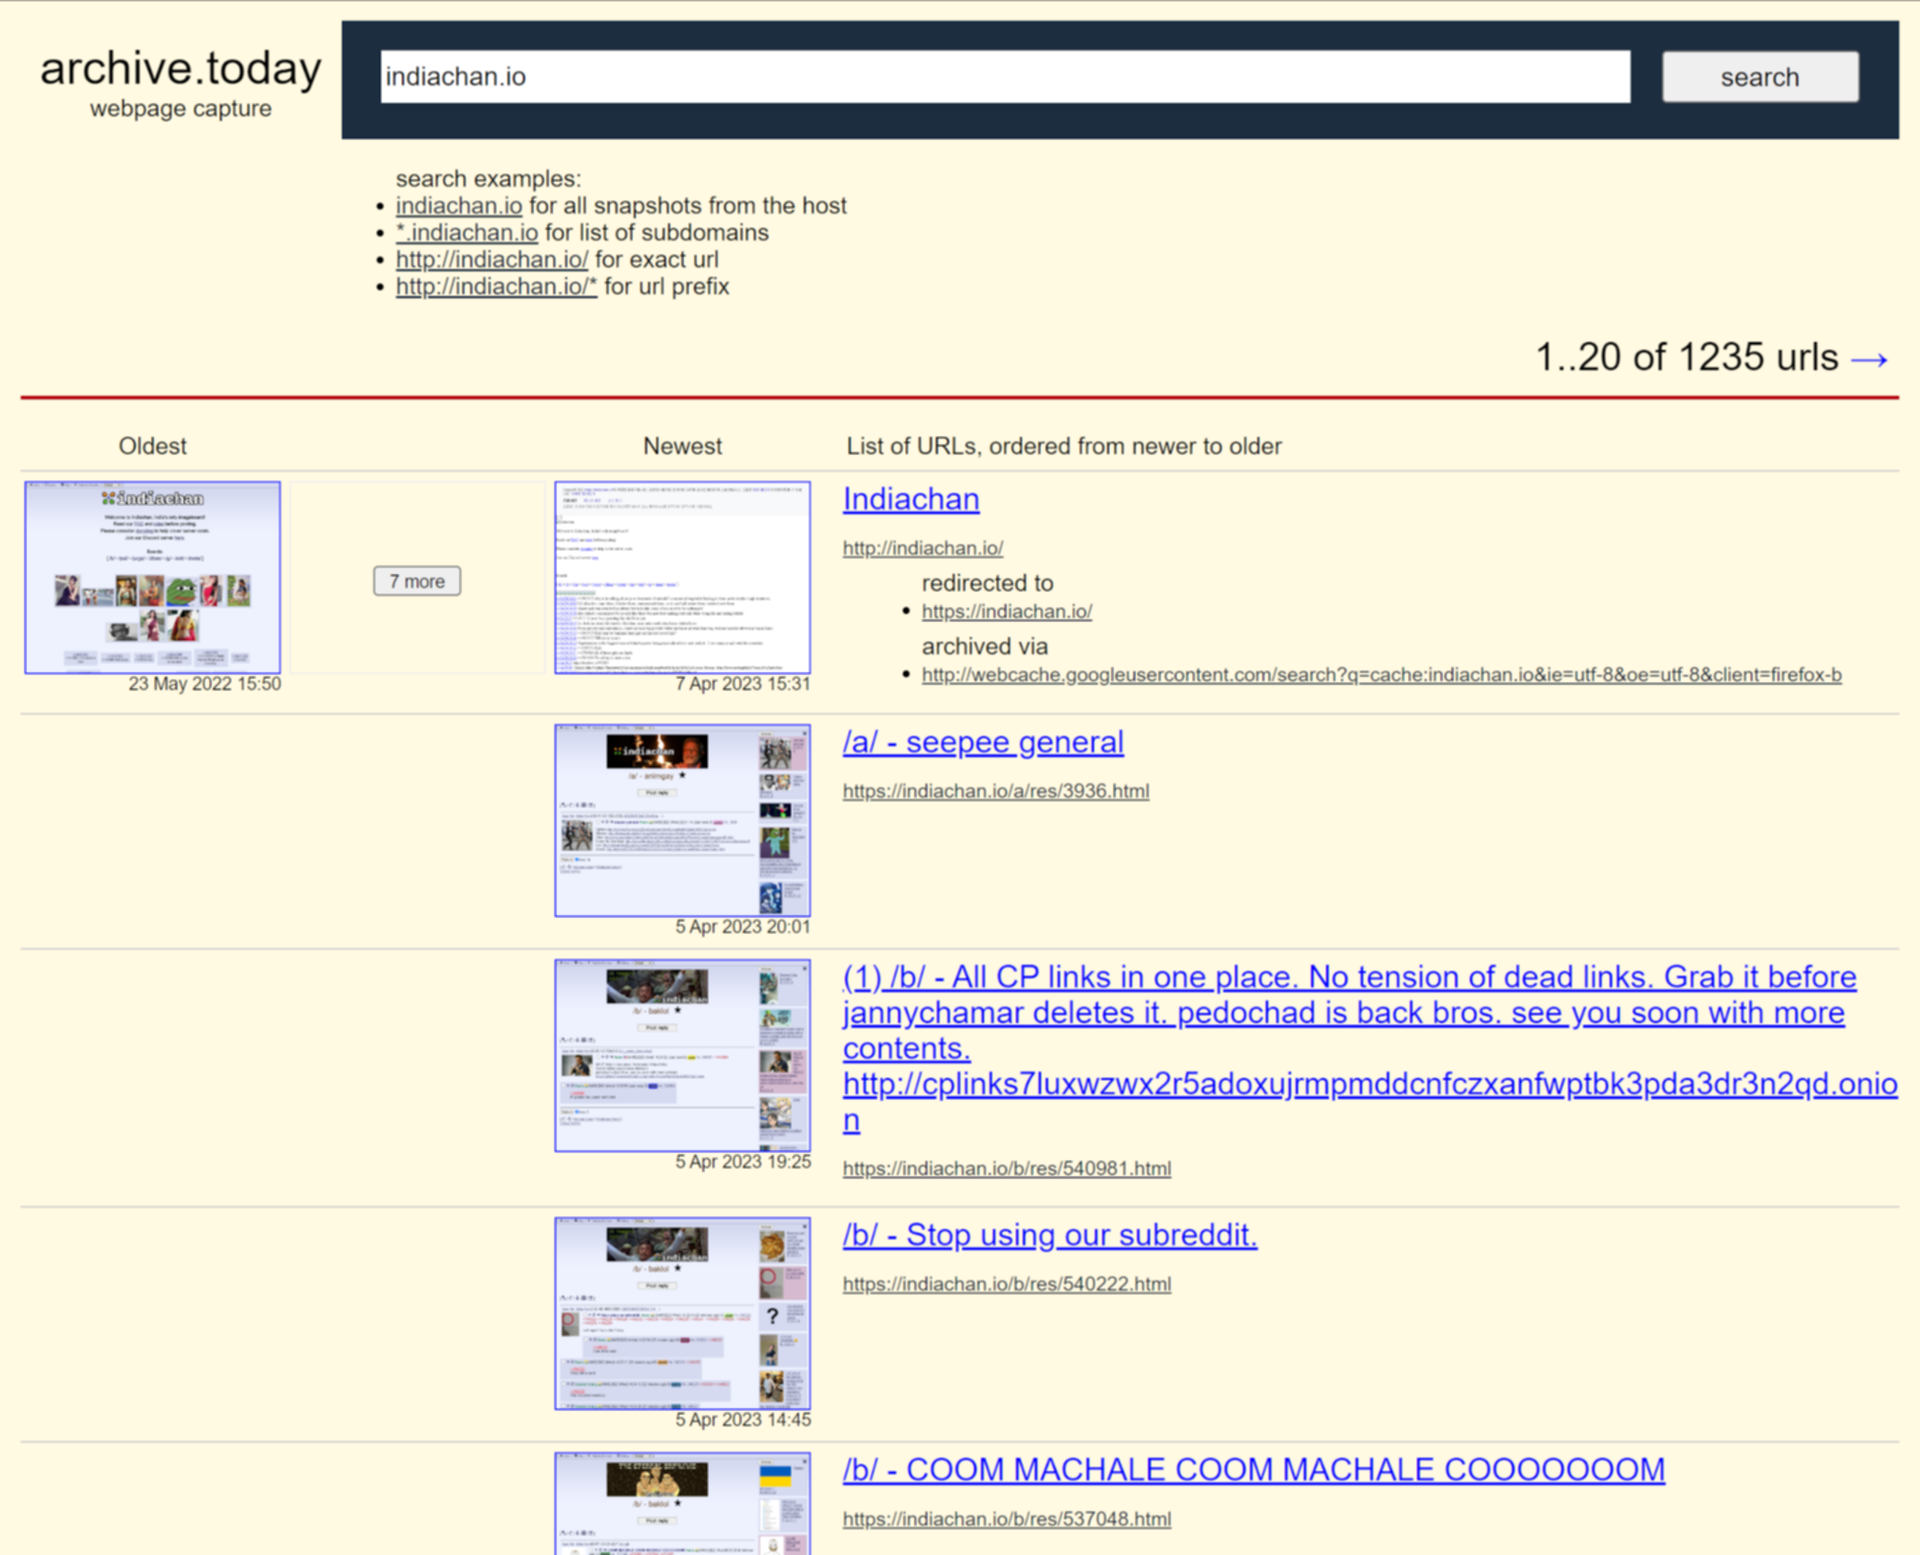Focus the indiachan.io search input field
The height and width of the screenshot is (1555, 1920).
tap(1005, 77)
